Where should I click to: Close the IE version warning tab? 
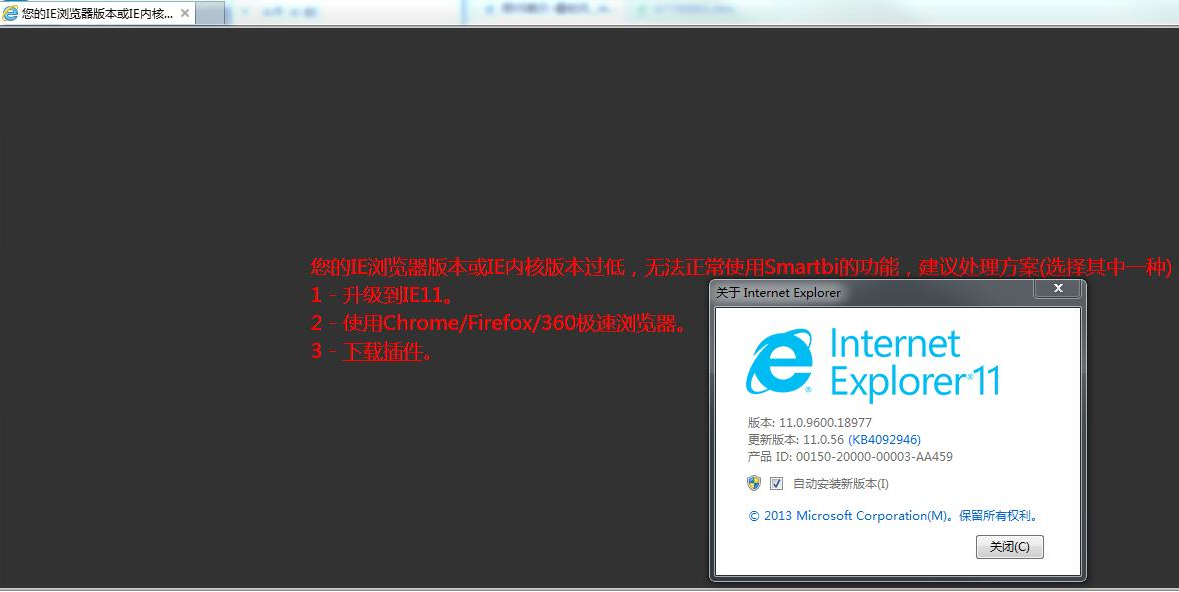(x=185, y=13)
